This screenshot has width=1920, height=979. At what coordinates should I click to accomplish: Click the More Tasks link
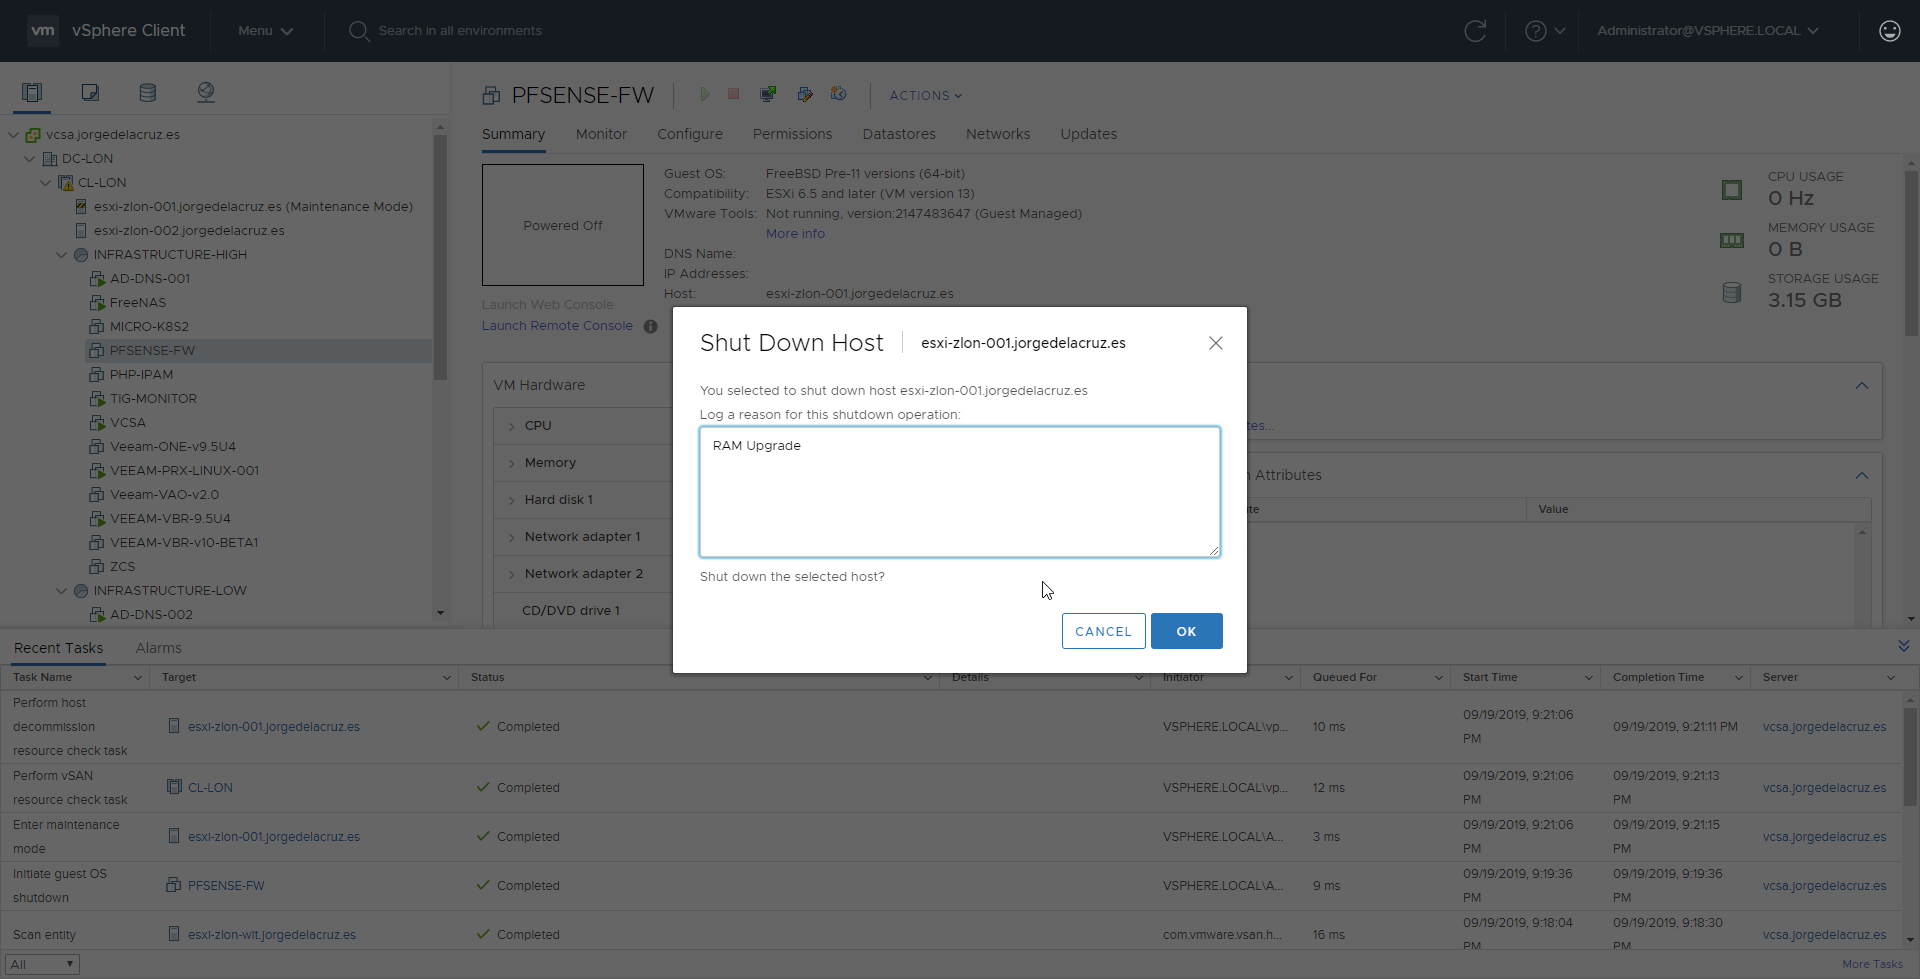click(1872, 964)
